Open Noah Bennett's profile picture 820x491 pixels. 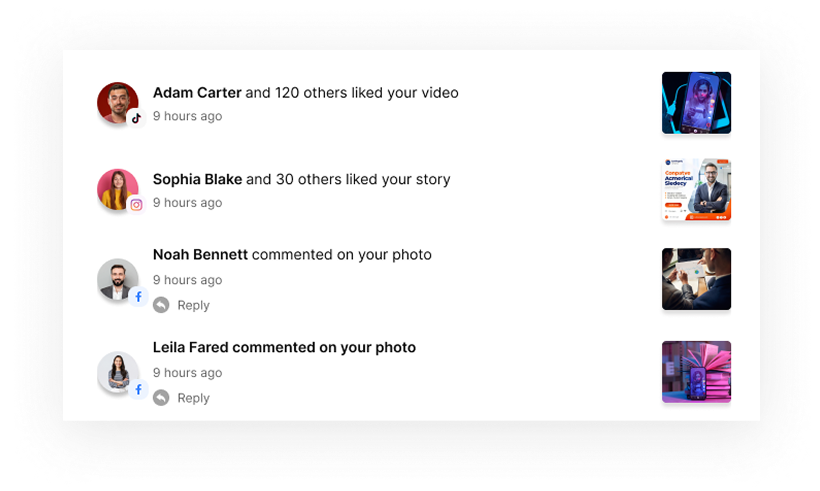pyautogui.click(x=118, y=279)
